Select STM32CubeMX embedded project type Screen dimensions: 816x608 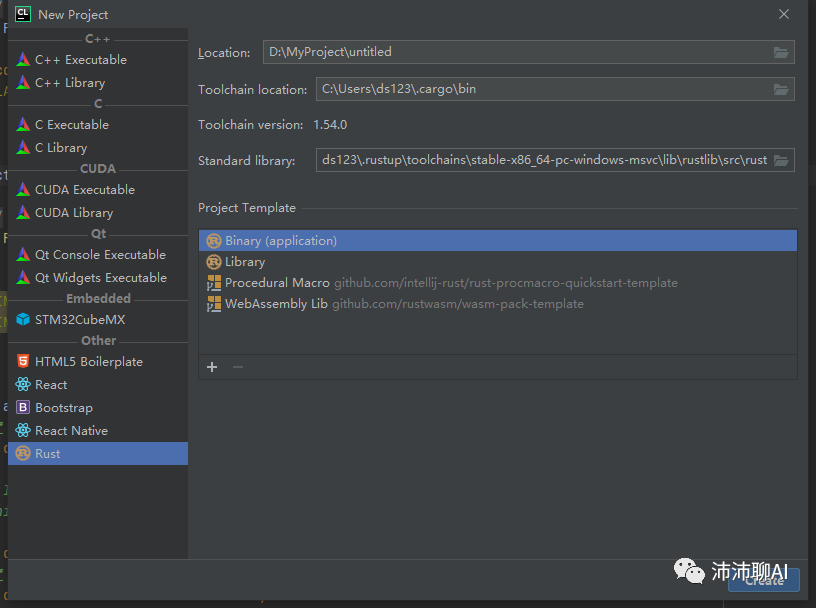[x=98, y=320]
